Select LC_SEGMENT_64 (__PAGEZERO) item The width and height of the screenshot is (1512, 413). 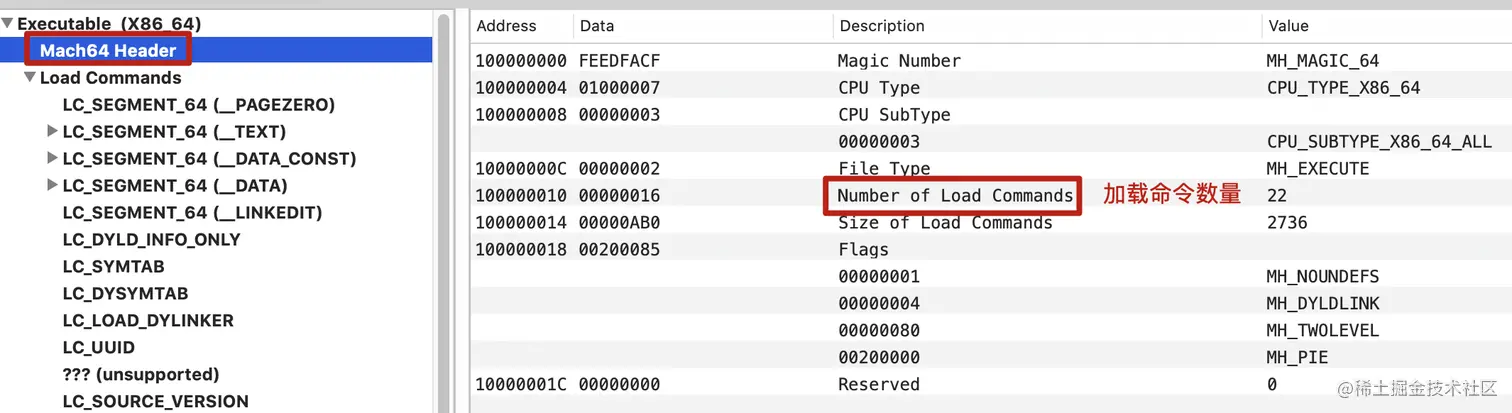pos(198,104)
